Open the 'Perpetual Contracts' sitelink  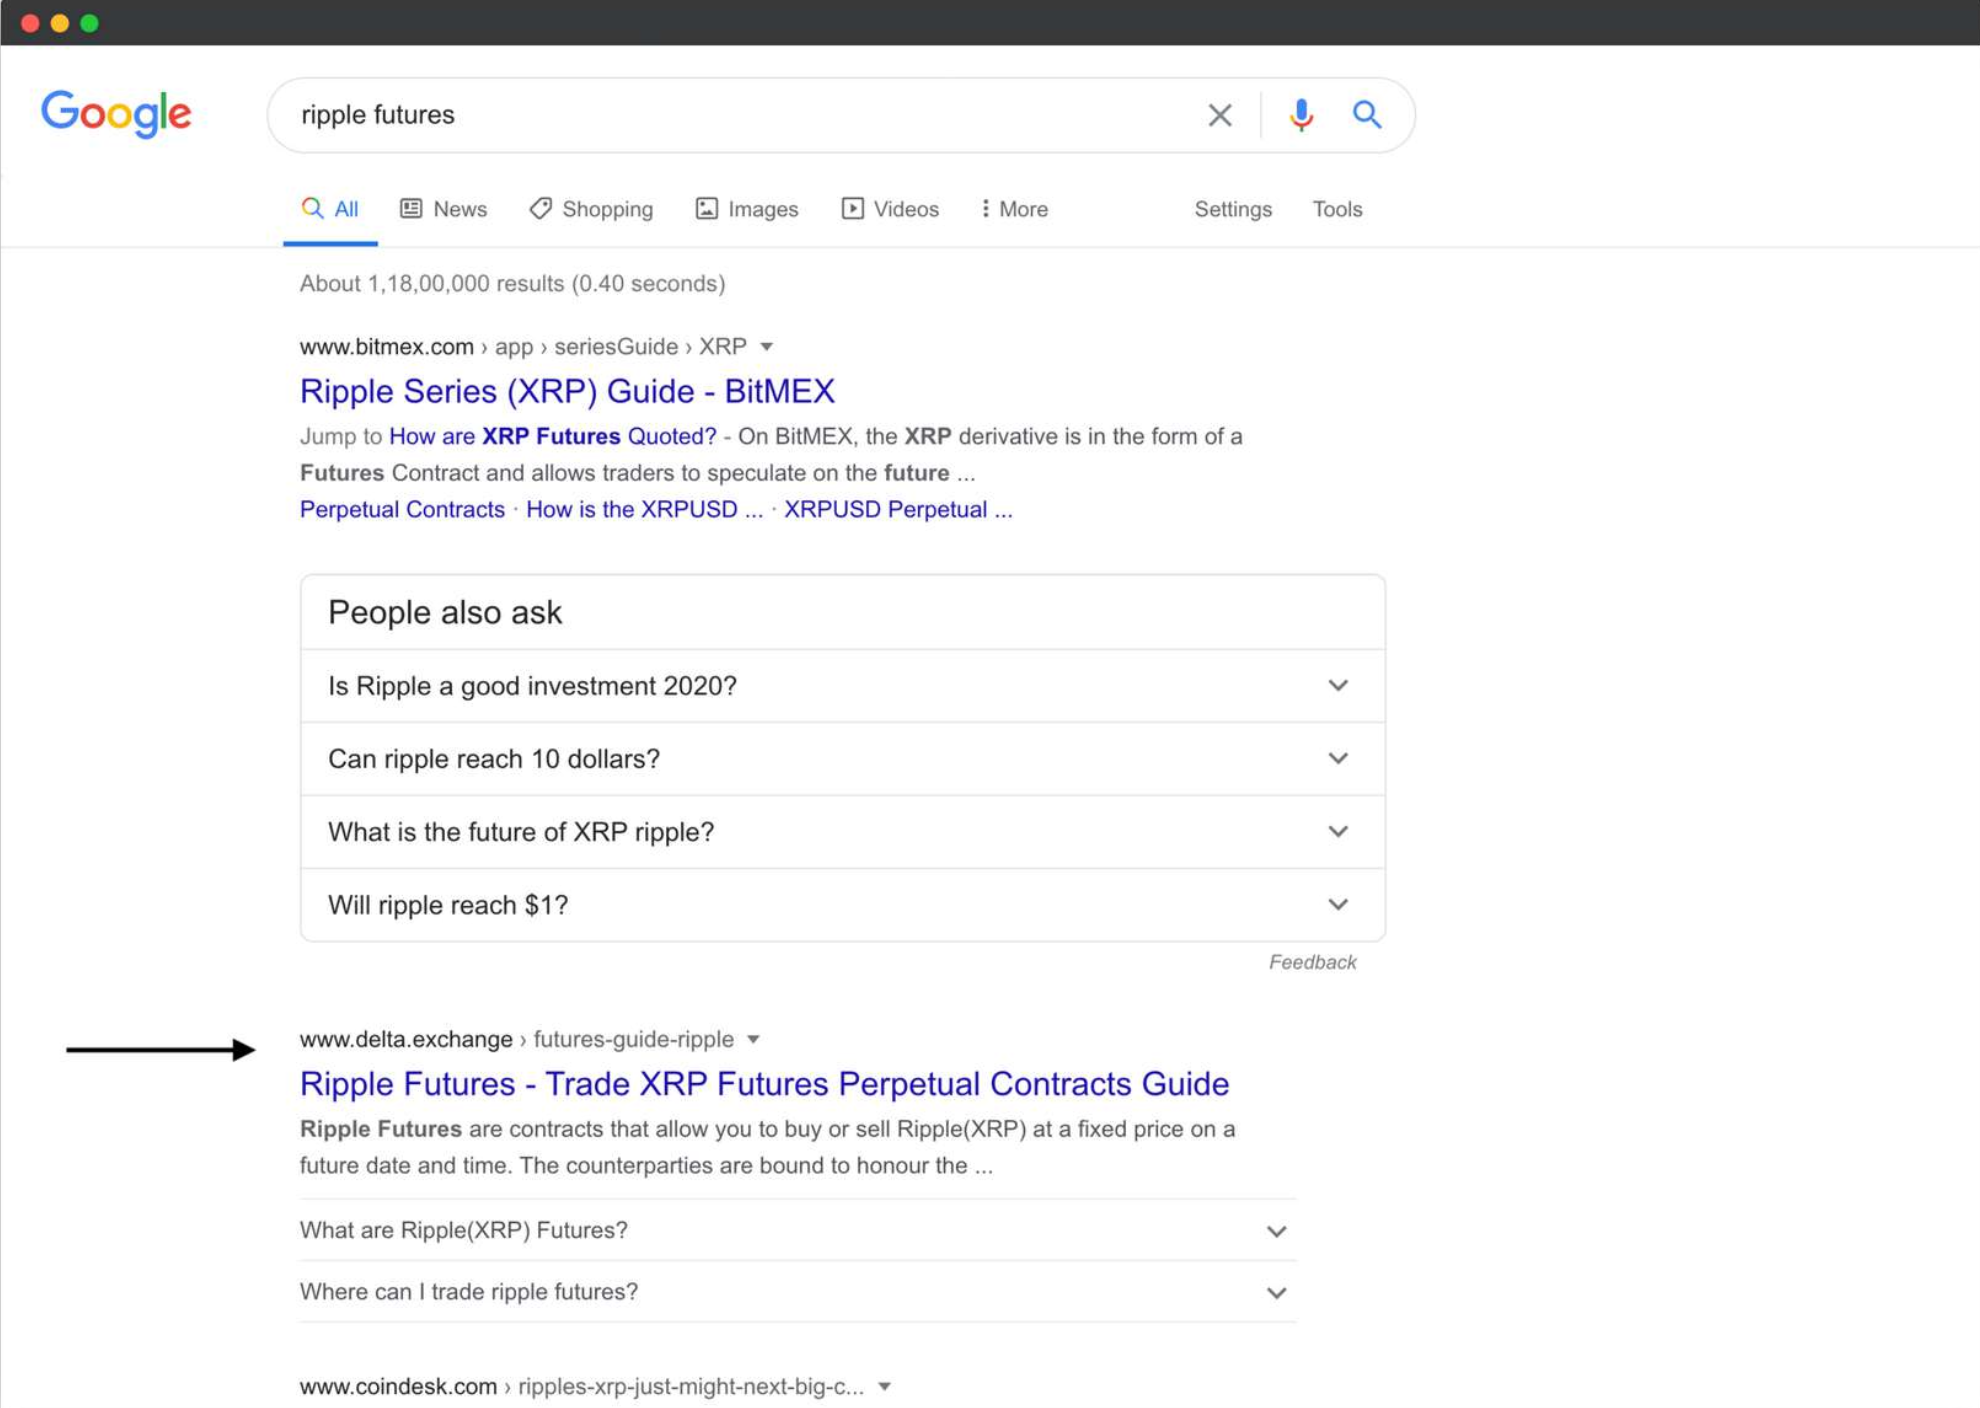pyautogui.click(x=402, y=509)
